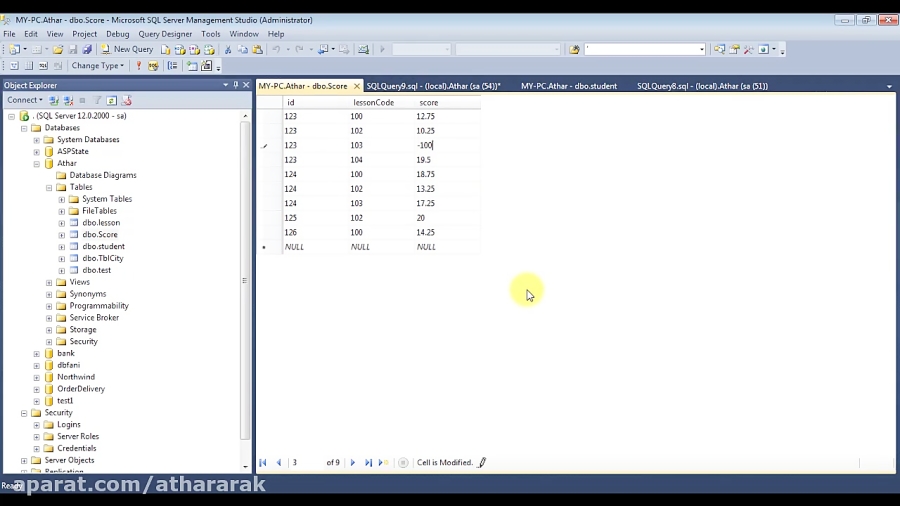Screen dimensions: 900x506
Task: Open the Change Type dropdown
Action: point(97,66)
